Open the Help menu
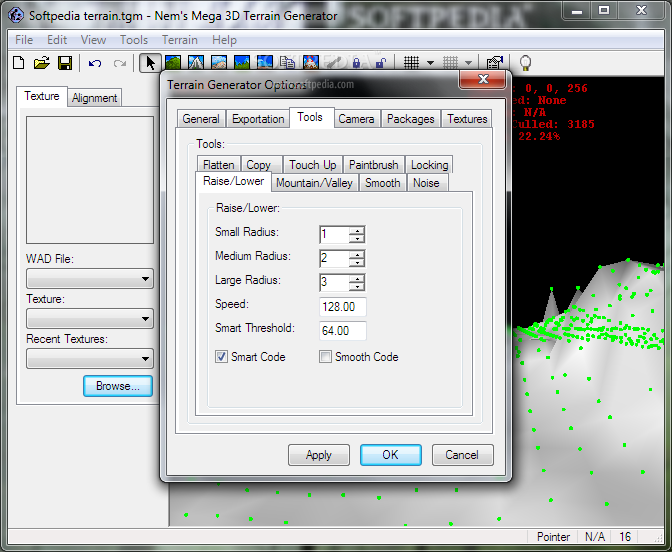This screenshot has width=672, height=552. point(224,40)
